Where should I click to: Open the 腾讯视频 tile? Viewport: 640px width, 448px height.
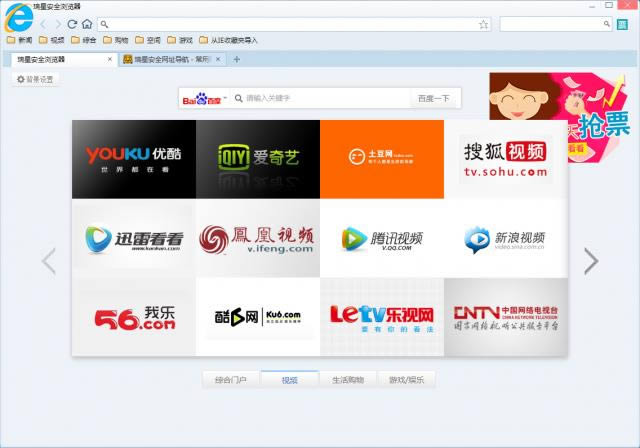pyautogui.click(x=382, y=238)
